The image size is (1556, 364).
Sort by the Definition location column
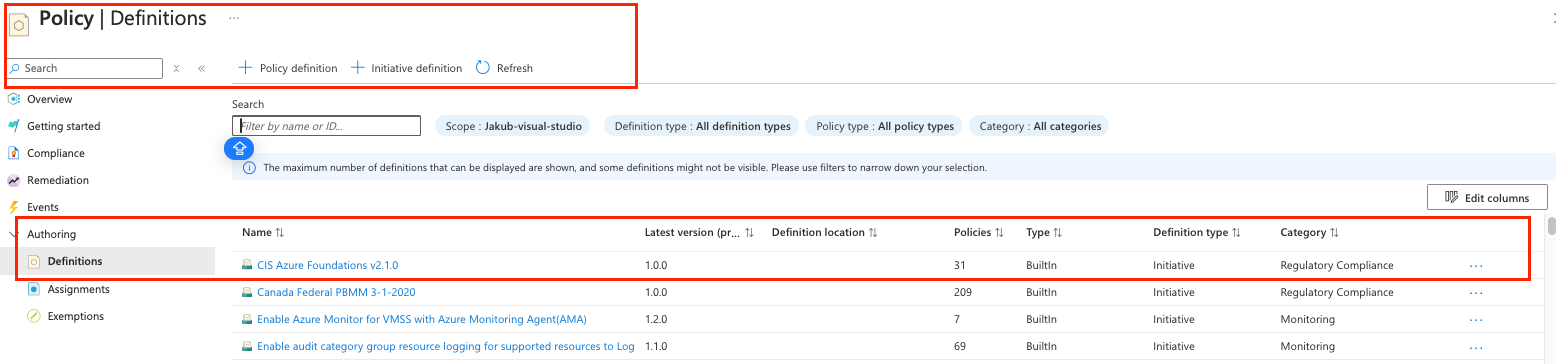(x=824, y=232)
